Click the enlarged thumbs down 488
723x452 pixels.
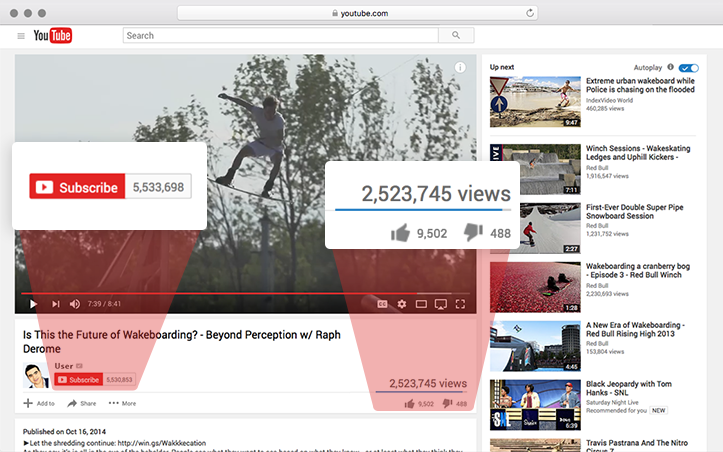coord(473,232)
